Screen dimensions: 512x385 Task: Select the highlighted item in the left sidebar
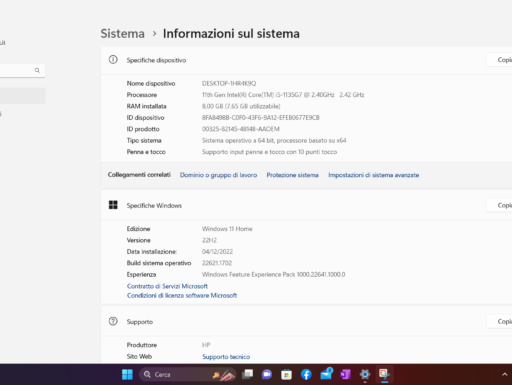click(x=22, y=96)
